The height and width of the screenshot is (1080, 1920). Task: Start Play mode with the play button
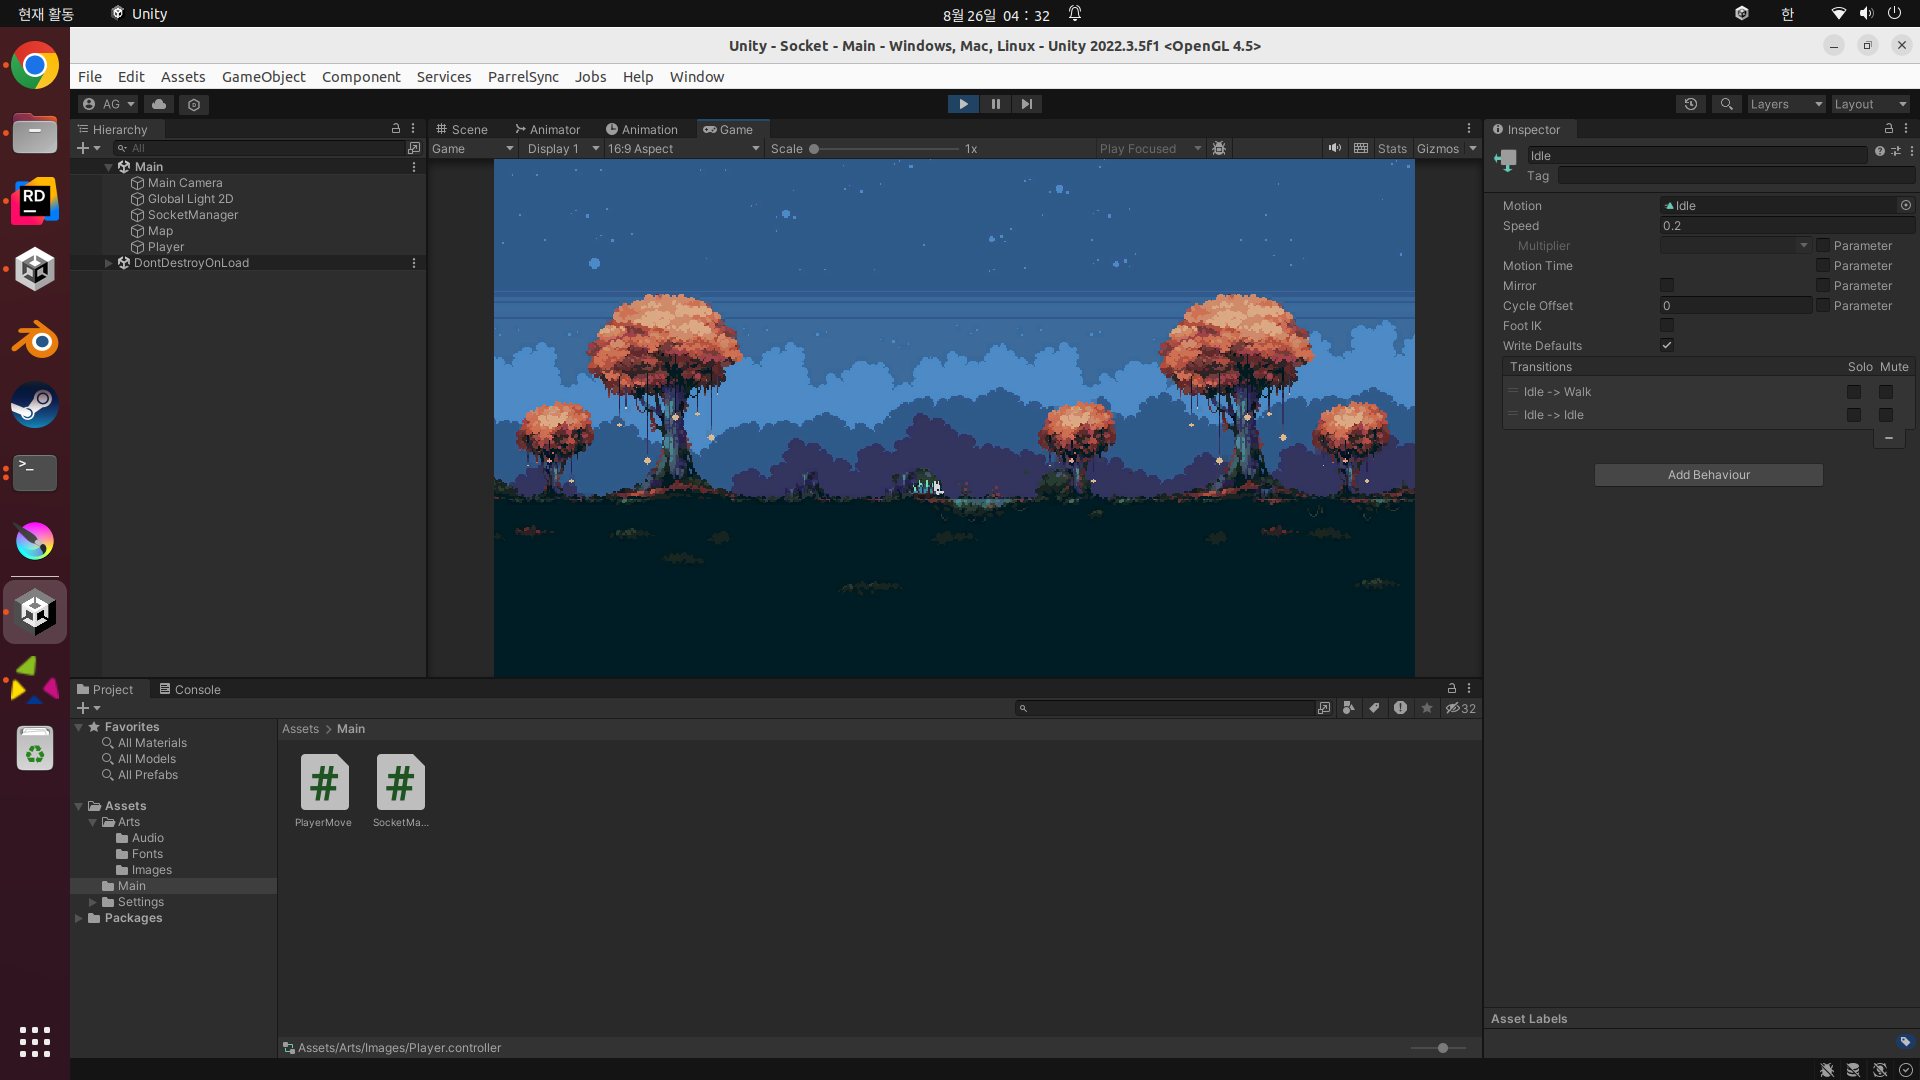[963, 104]
